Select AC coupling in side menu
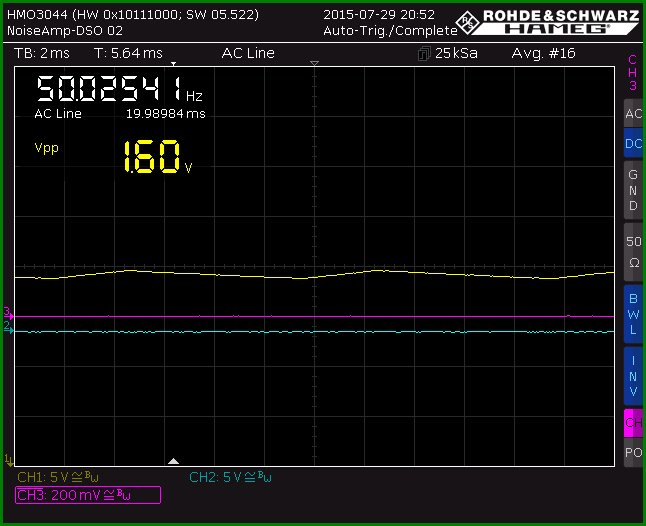 click(634, 113)
